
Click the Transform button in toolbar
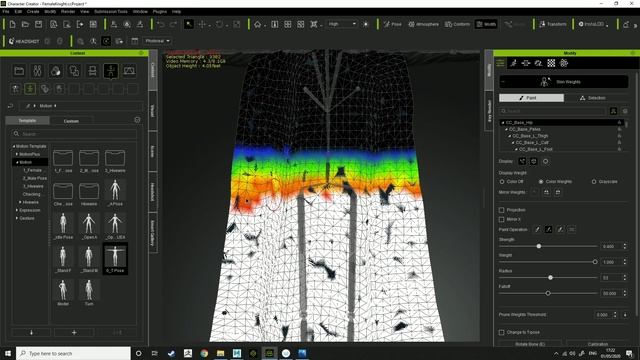coord(553,24)
